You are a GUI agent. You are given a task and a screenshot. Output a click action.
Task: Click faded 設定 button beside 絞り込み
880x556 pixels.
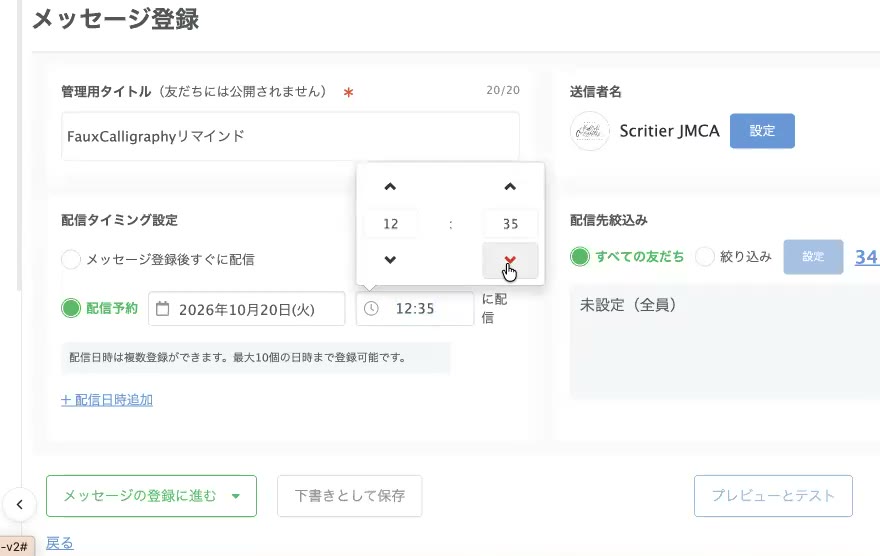pyautogui.click(x=813, y=256)
